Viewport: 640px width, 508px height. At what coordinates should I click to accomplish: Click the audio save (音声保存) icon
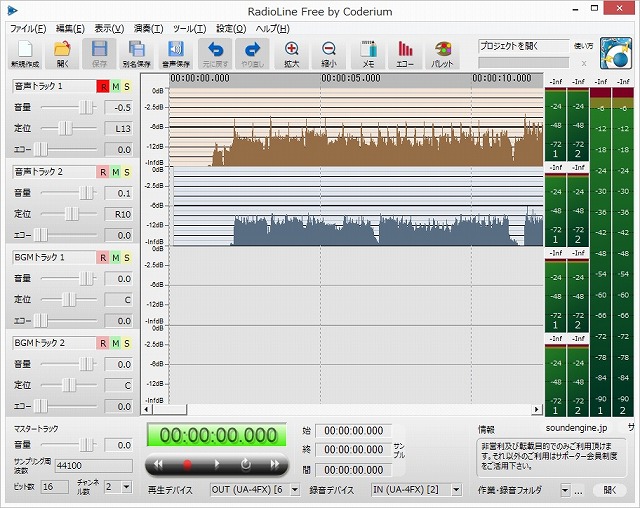(x=176, y=54)
